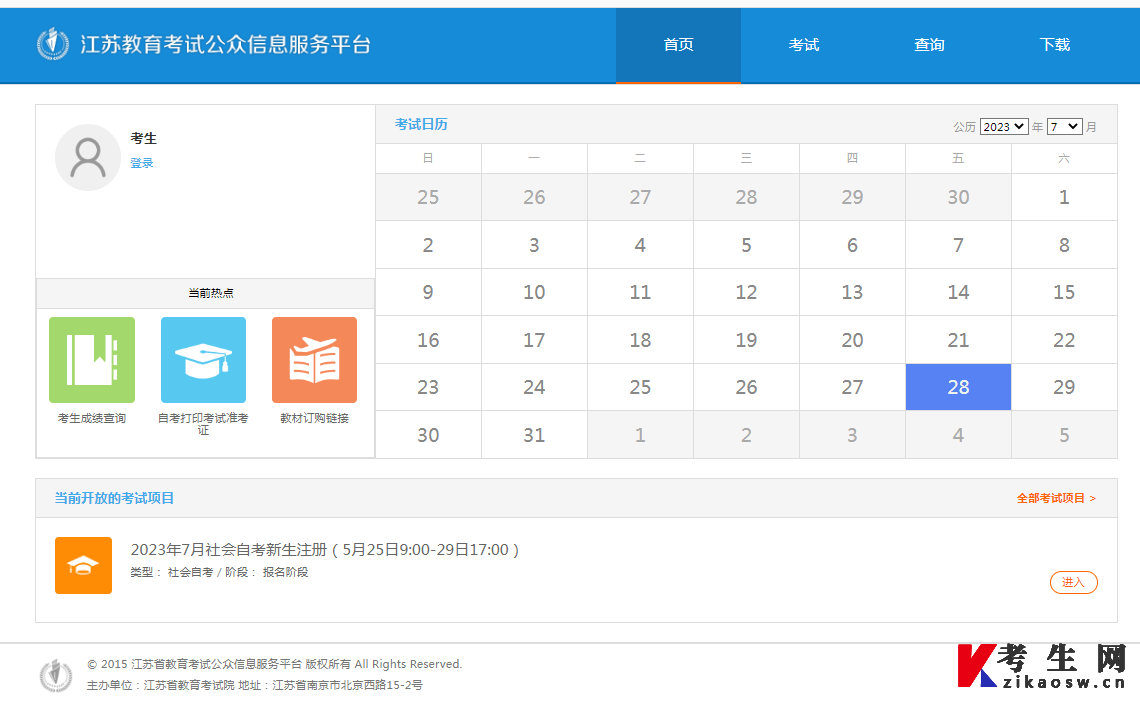This screenshot has width=1140, height=701.
Task: Open 全部考试项目 link
Action: coord(1056,498)
